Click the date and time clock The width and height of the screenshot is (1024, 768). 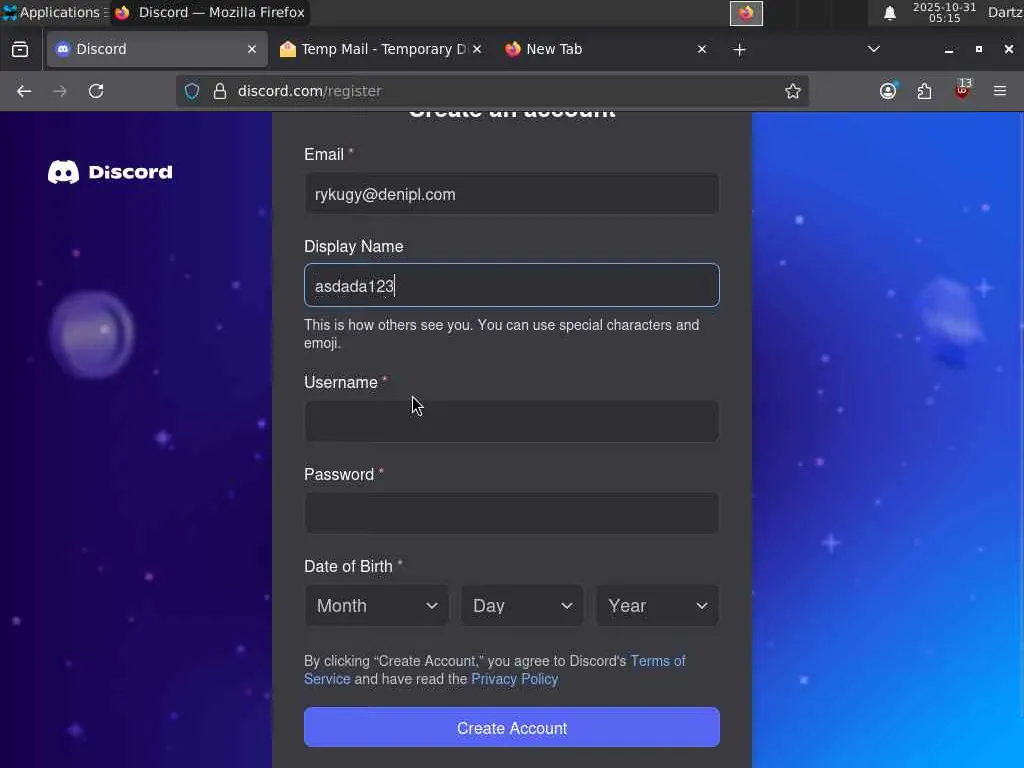(944, 12)
